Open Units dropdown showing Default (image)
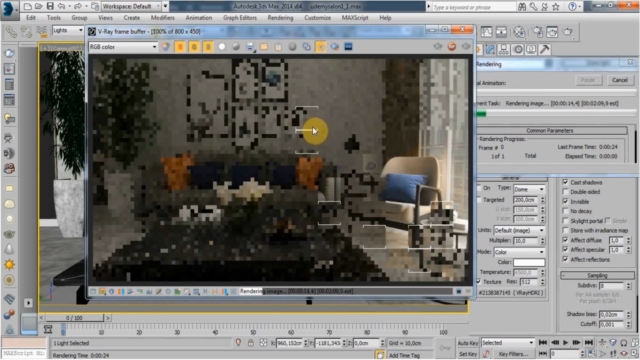This screenshot has height=360, width=640. point(519,231)
